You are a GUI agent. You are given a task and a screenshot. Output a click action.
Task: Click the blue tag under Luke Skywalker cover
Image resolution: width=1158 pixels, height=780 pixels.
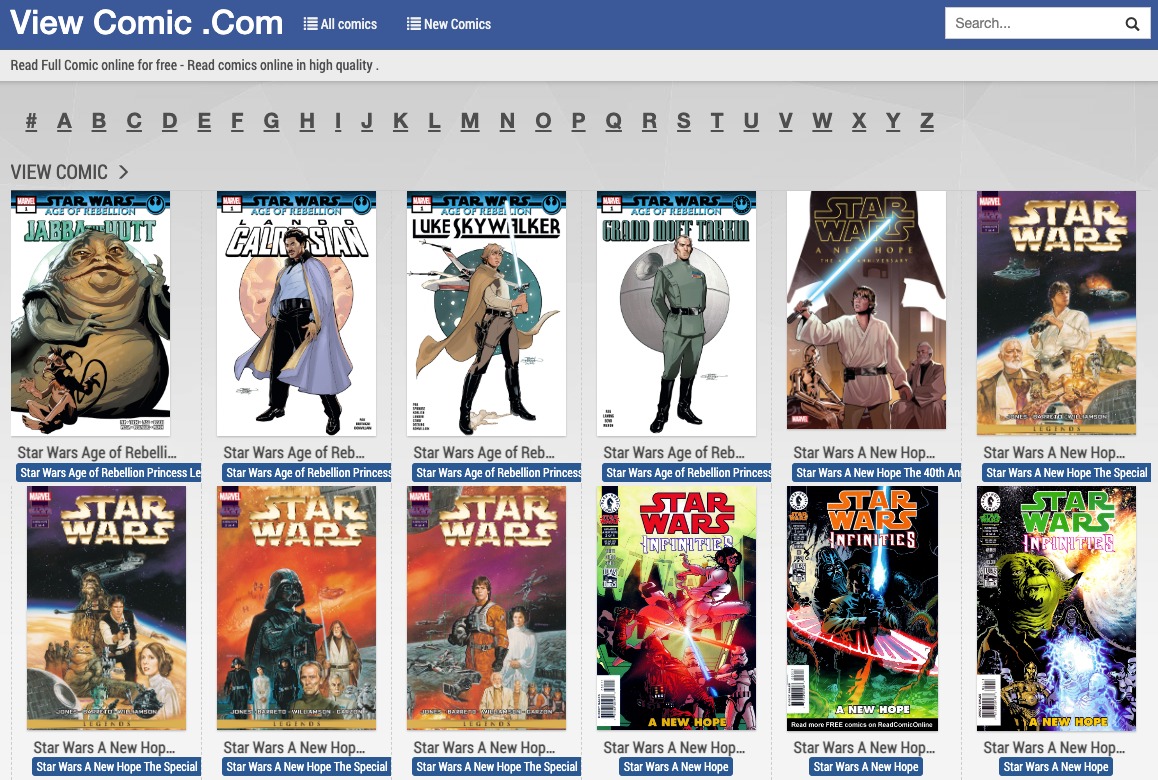point(497,473)
